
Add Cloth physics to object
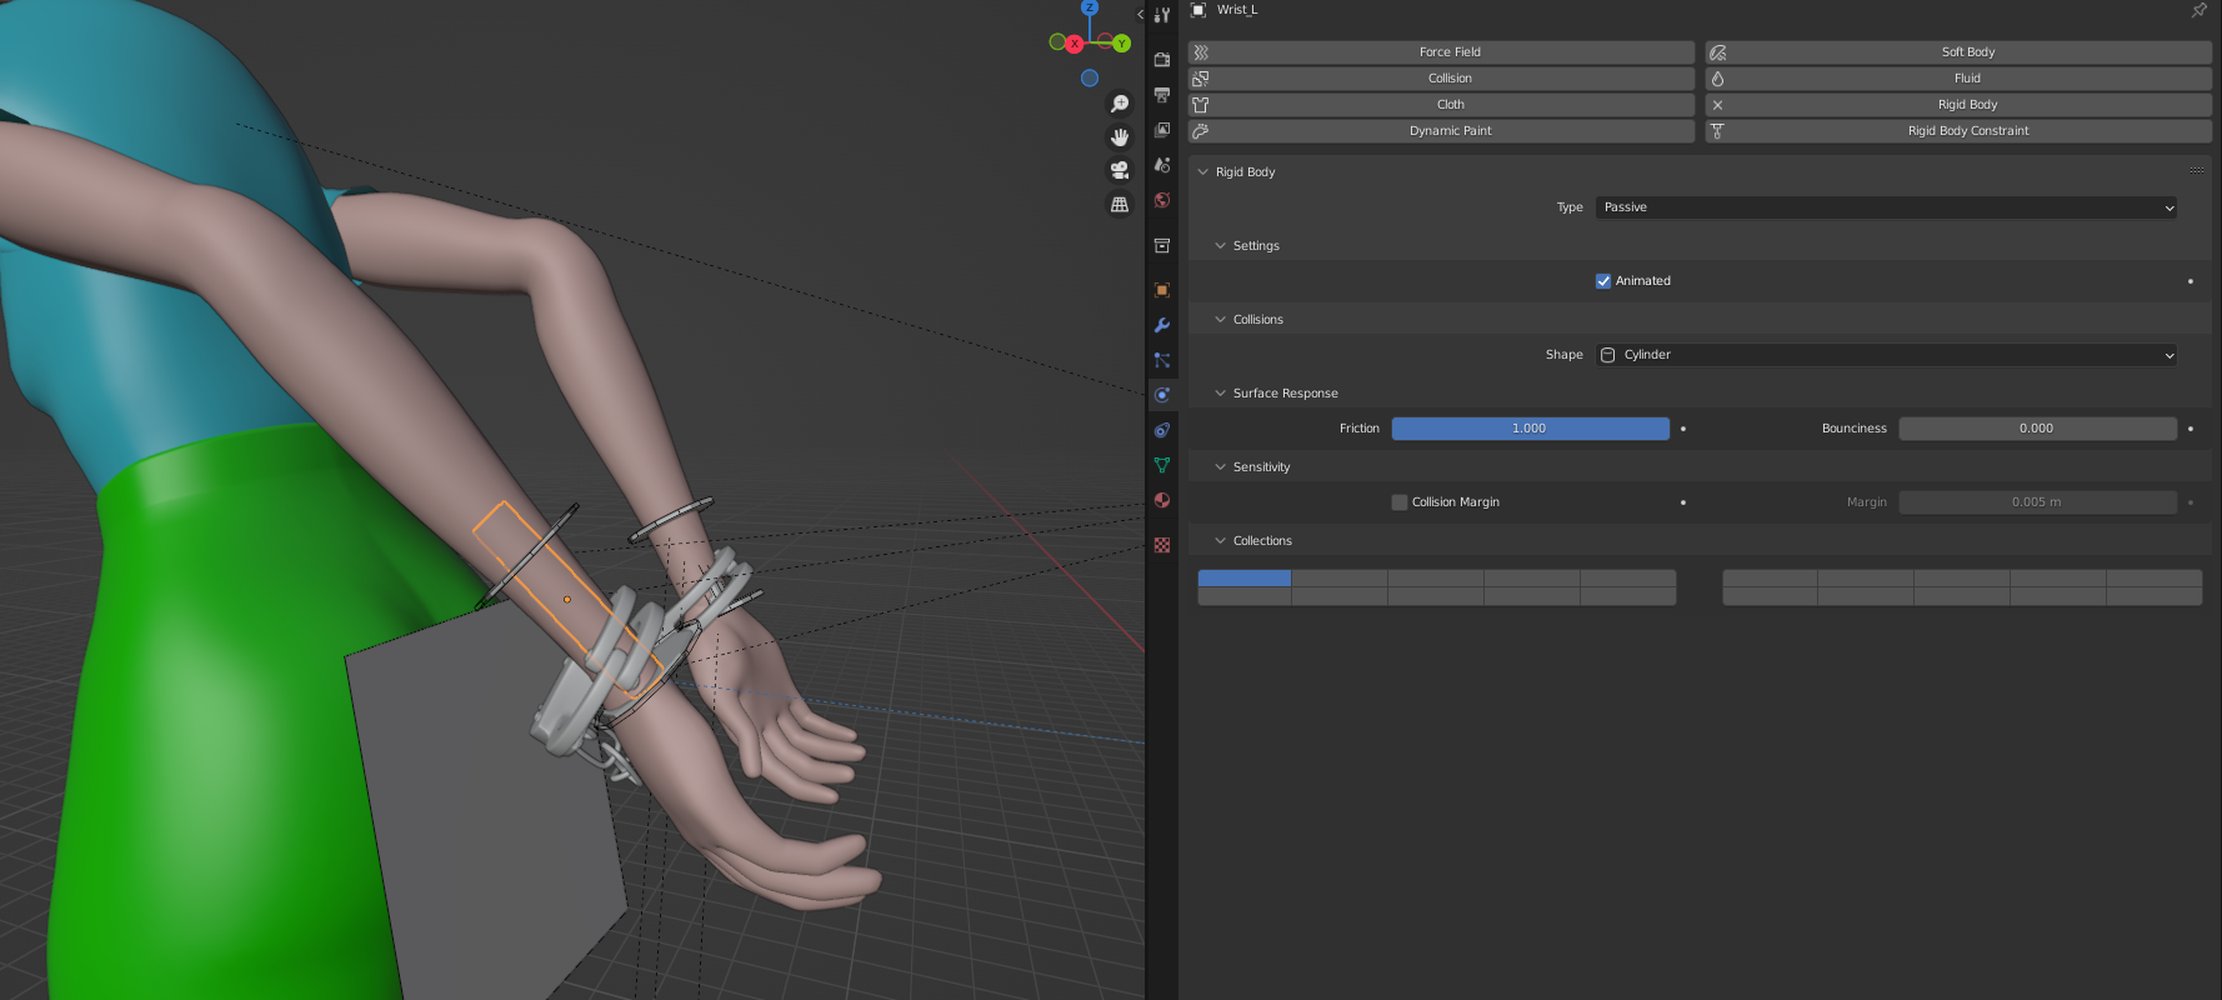point(1441,104)
